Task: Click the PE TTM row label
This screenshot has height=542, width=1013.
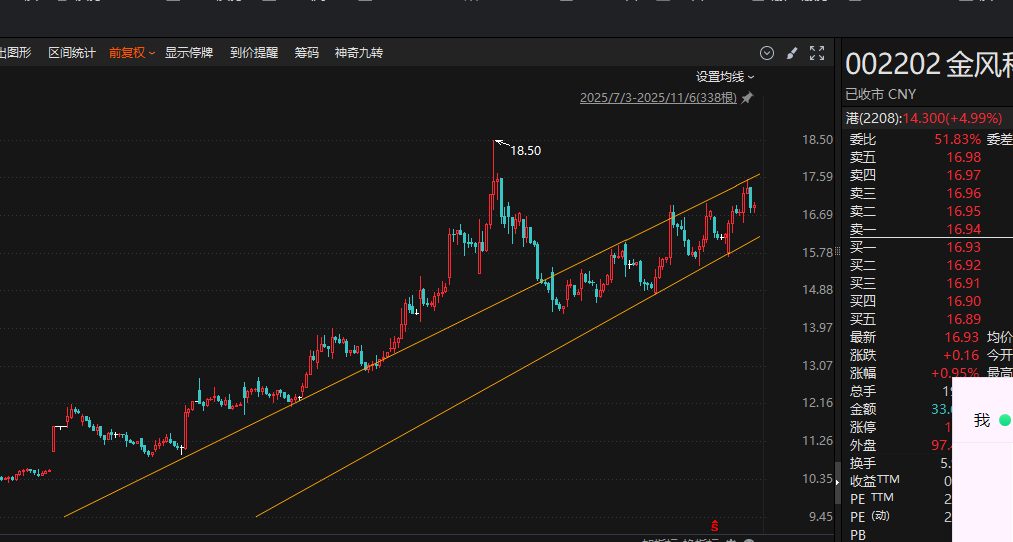Action: (872, 499)
